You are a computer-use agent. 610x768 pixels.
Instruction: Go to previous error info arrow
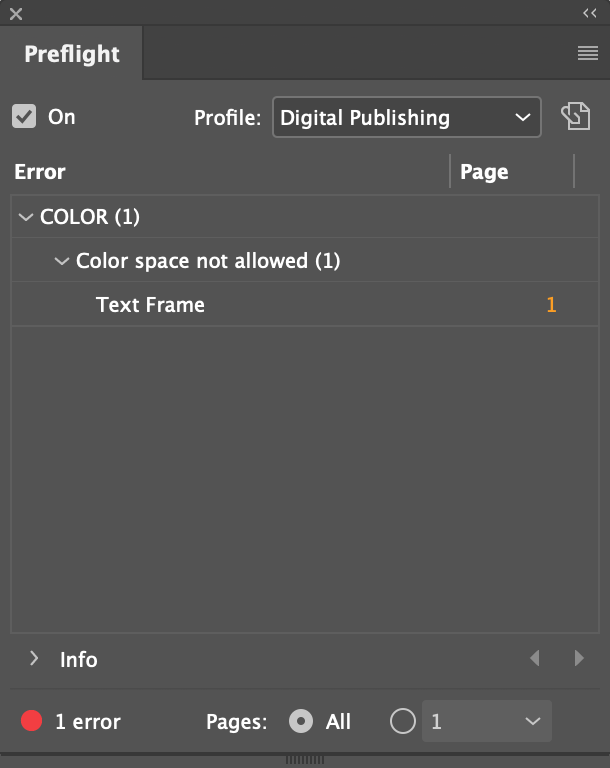(535, 658)
